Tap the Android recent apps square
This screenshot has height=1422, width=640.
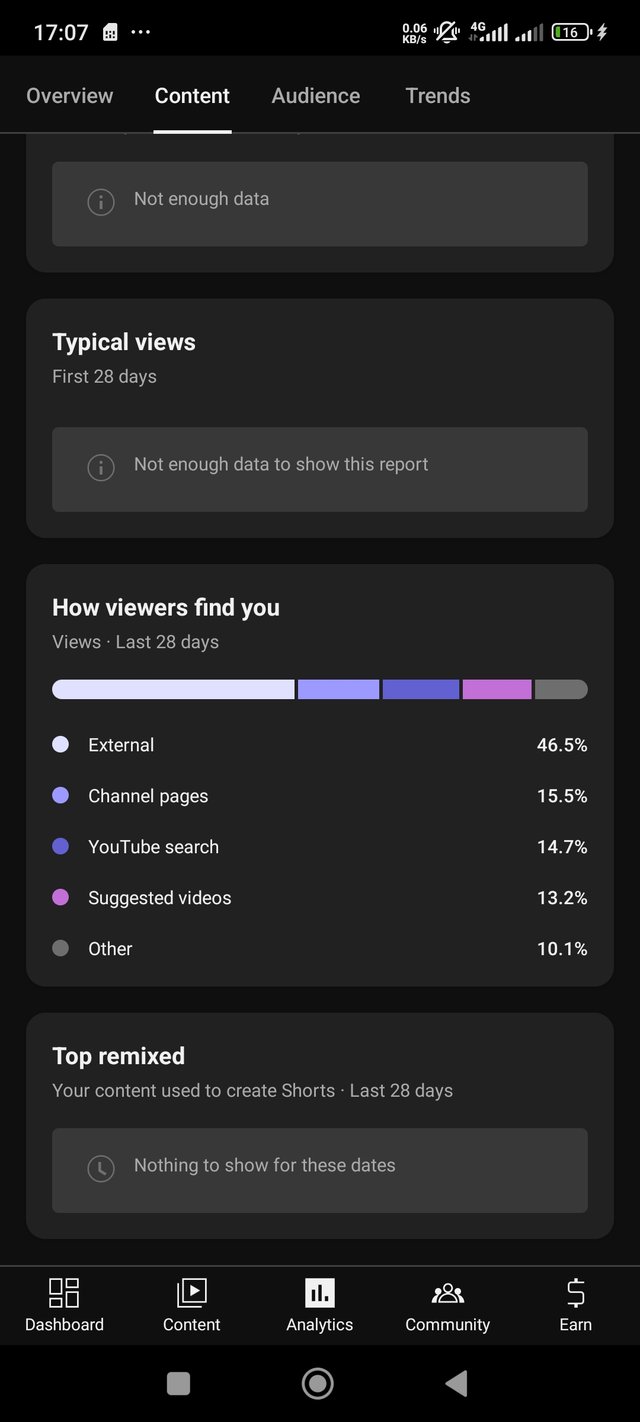178,1383
